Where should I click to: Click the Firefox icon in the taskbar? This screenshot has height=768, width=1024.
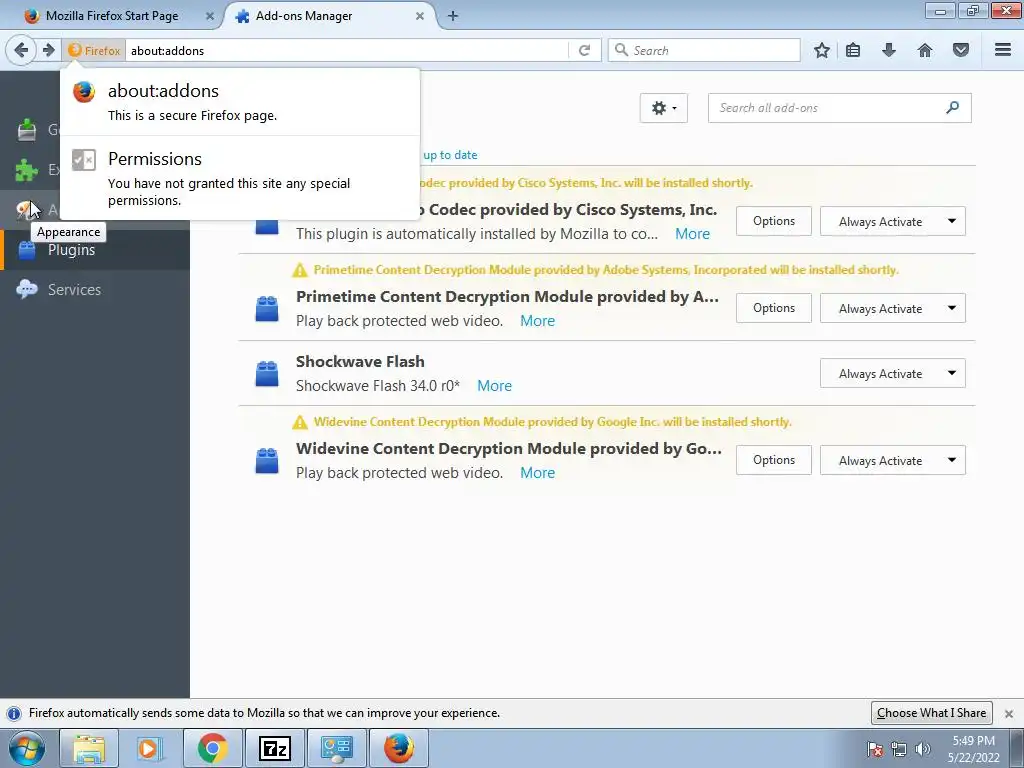[x=399, y=748]
